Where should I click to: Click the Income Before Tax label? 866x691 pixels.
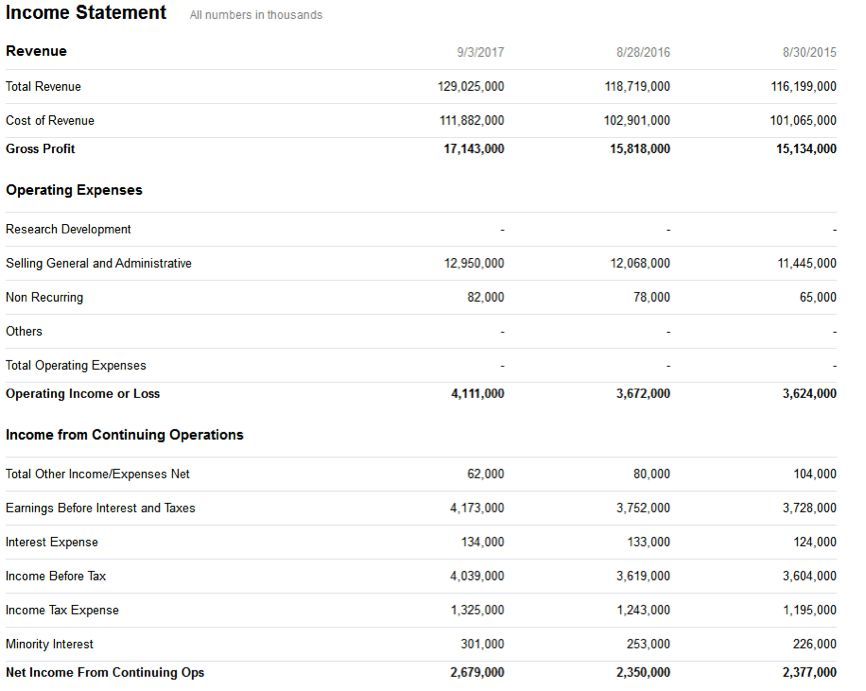[x=55, y=576]
